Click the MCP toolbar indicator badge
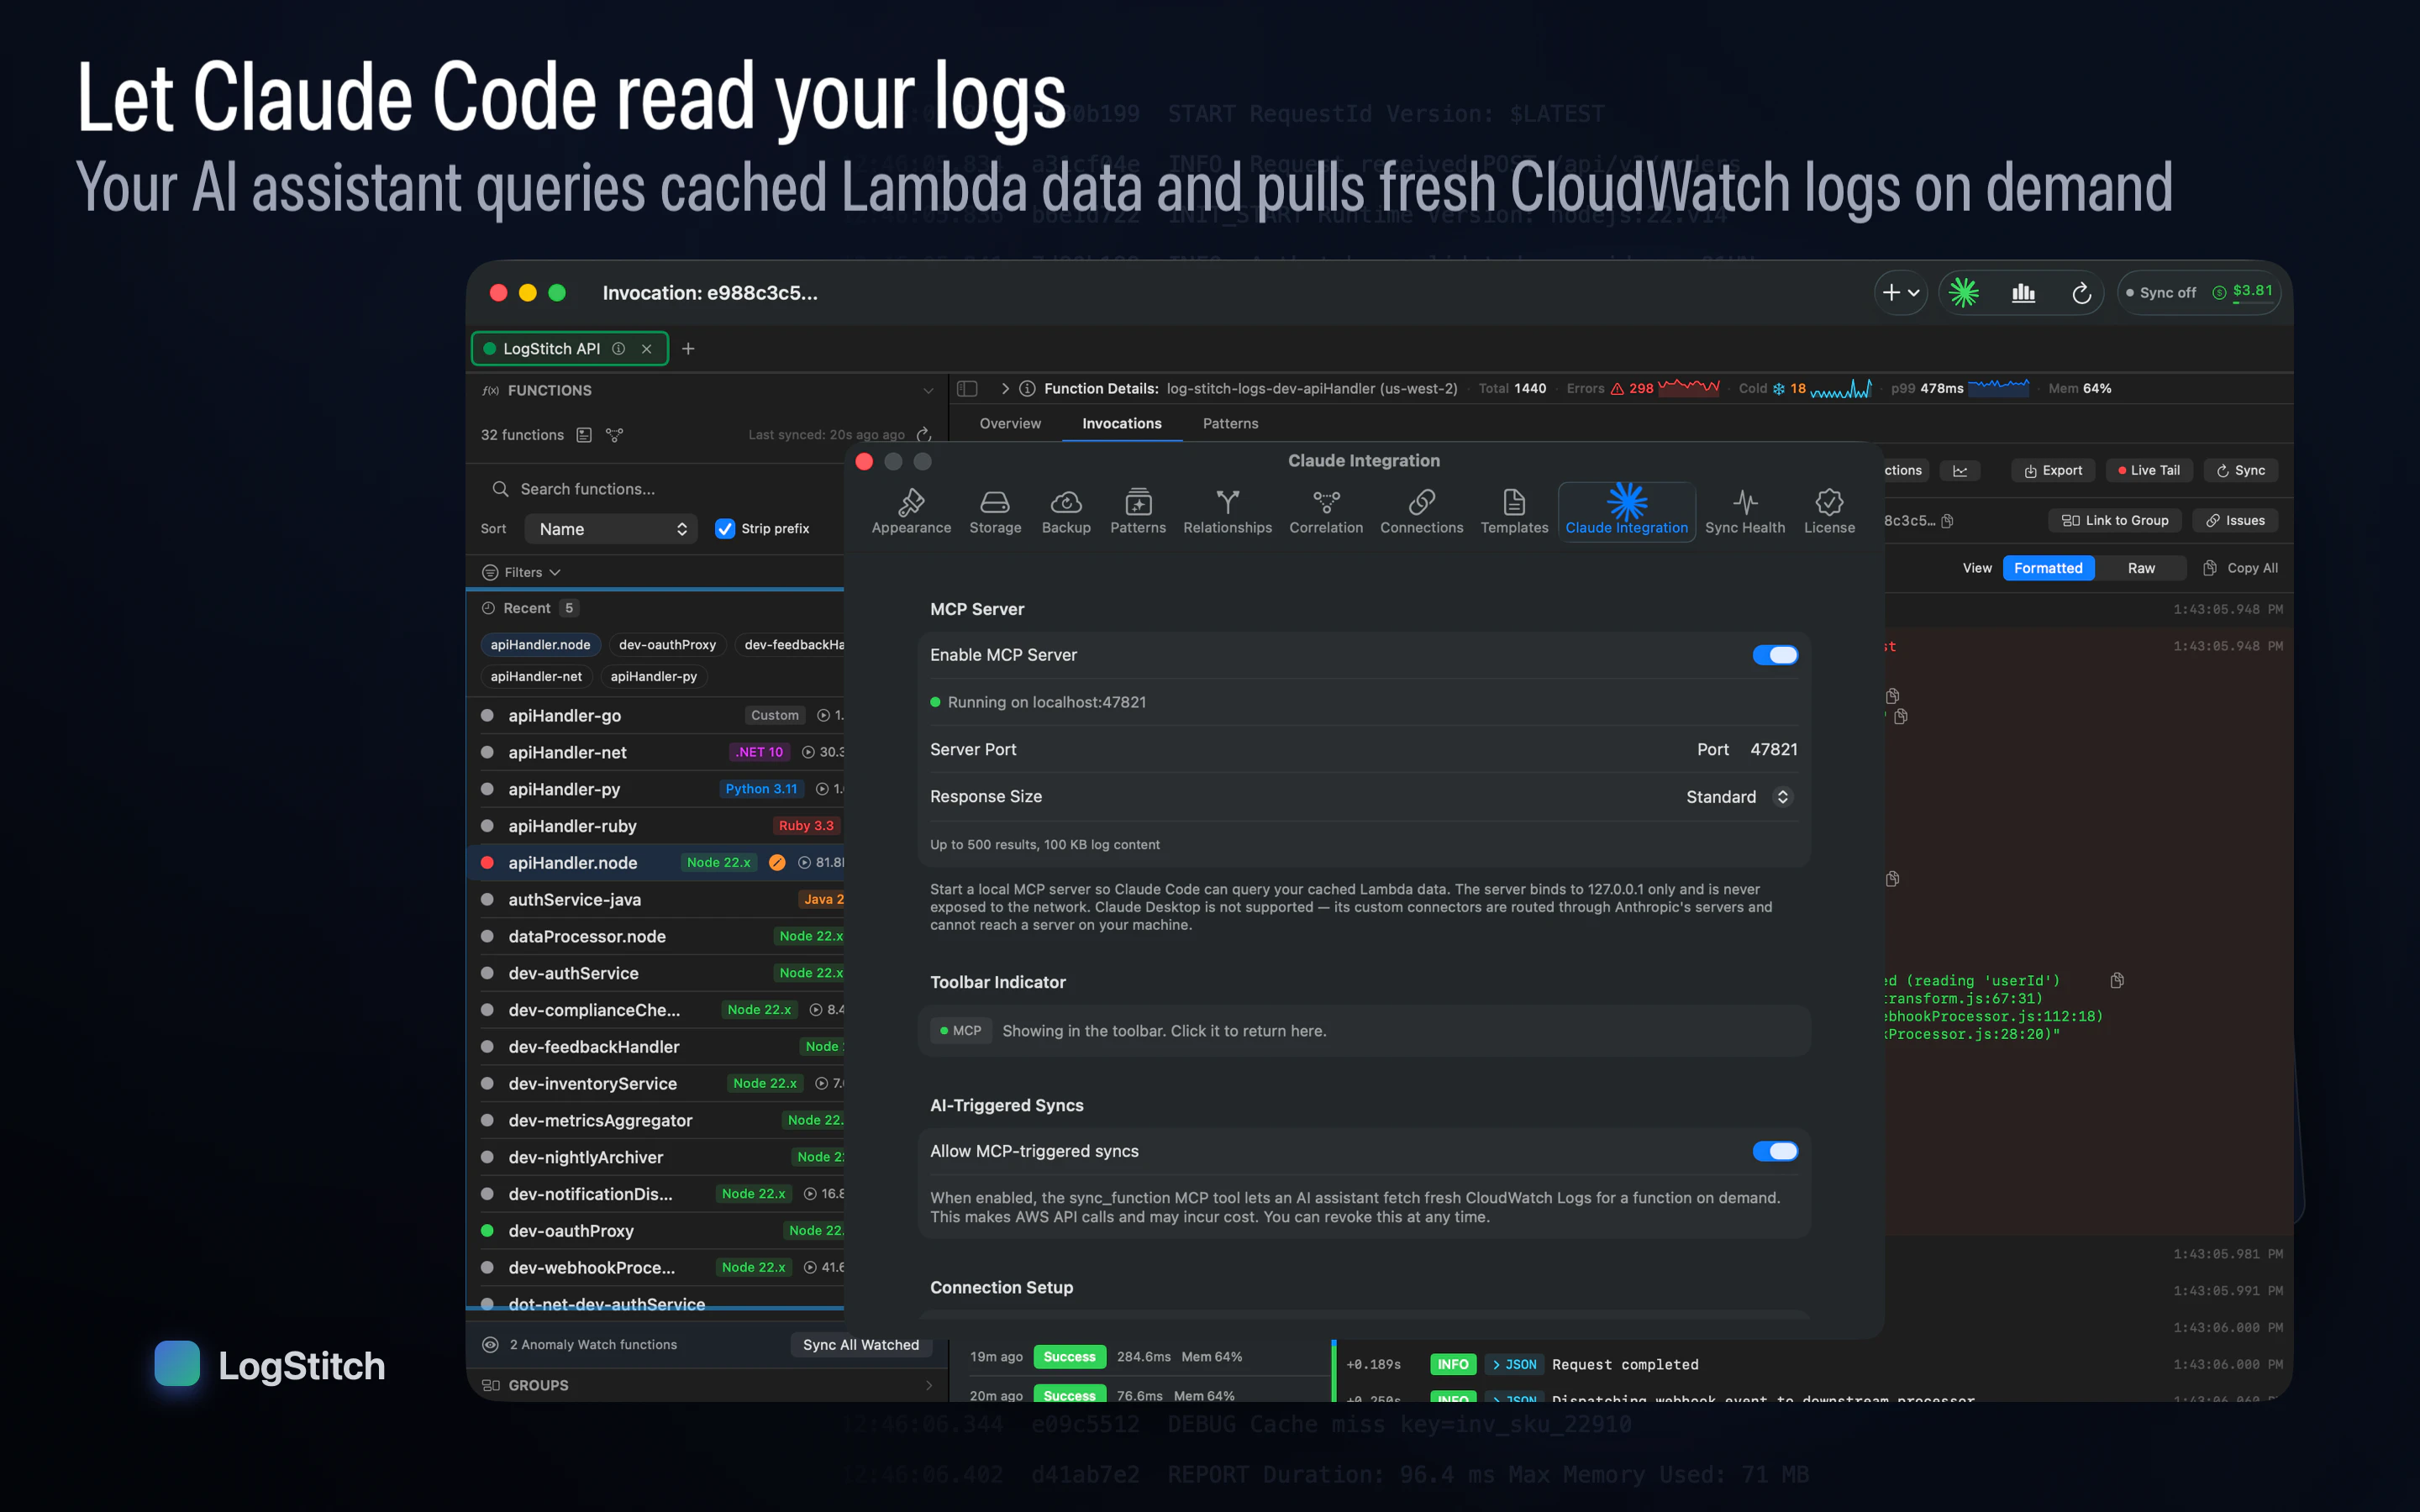The width and height of the screenshot is (2420, 1512). click(x=961, y=1030)
